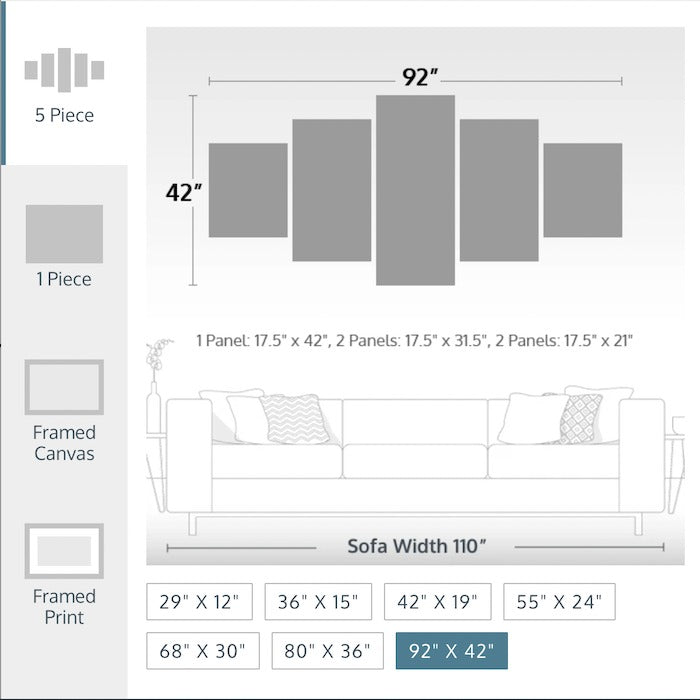Set size to 80" X 36"
700x700 pixels.
pos(327,651)
